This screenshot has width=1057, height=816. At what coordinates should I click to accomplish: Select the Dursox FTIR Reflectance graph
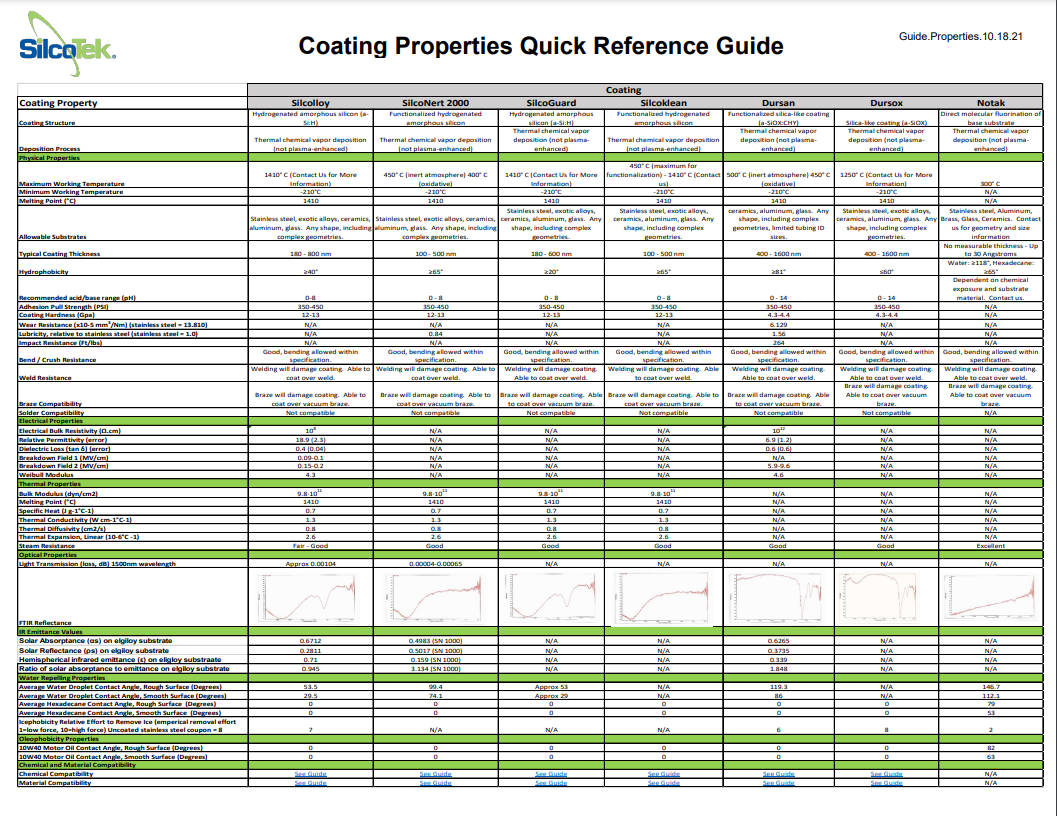tap(879, 598)
